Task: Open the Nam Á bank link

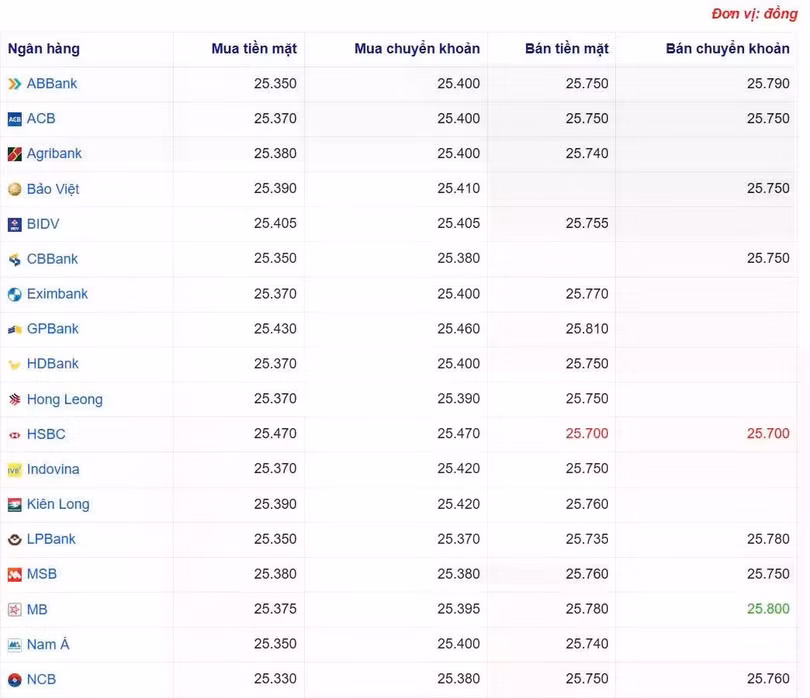Action: pyautogui.click(x=48, y=644)
